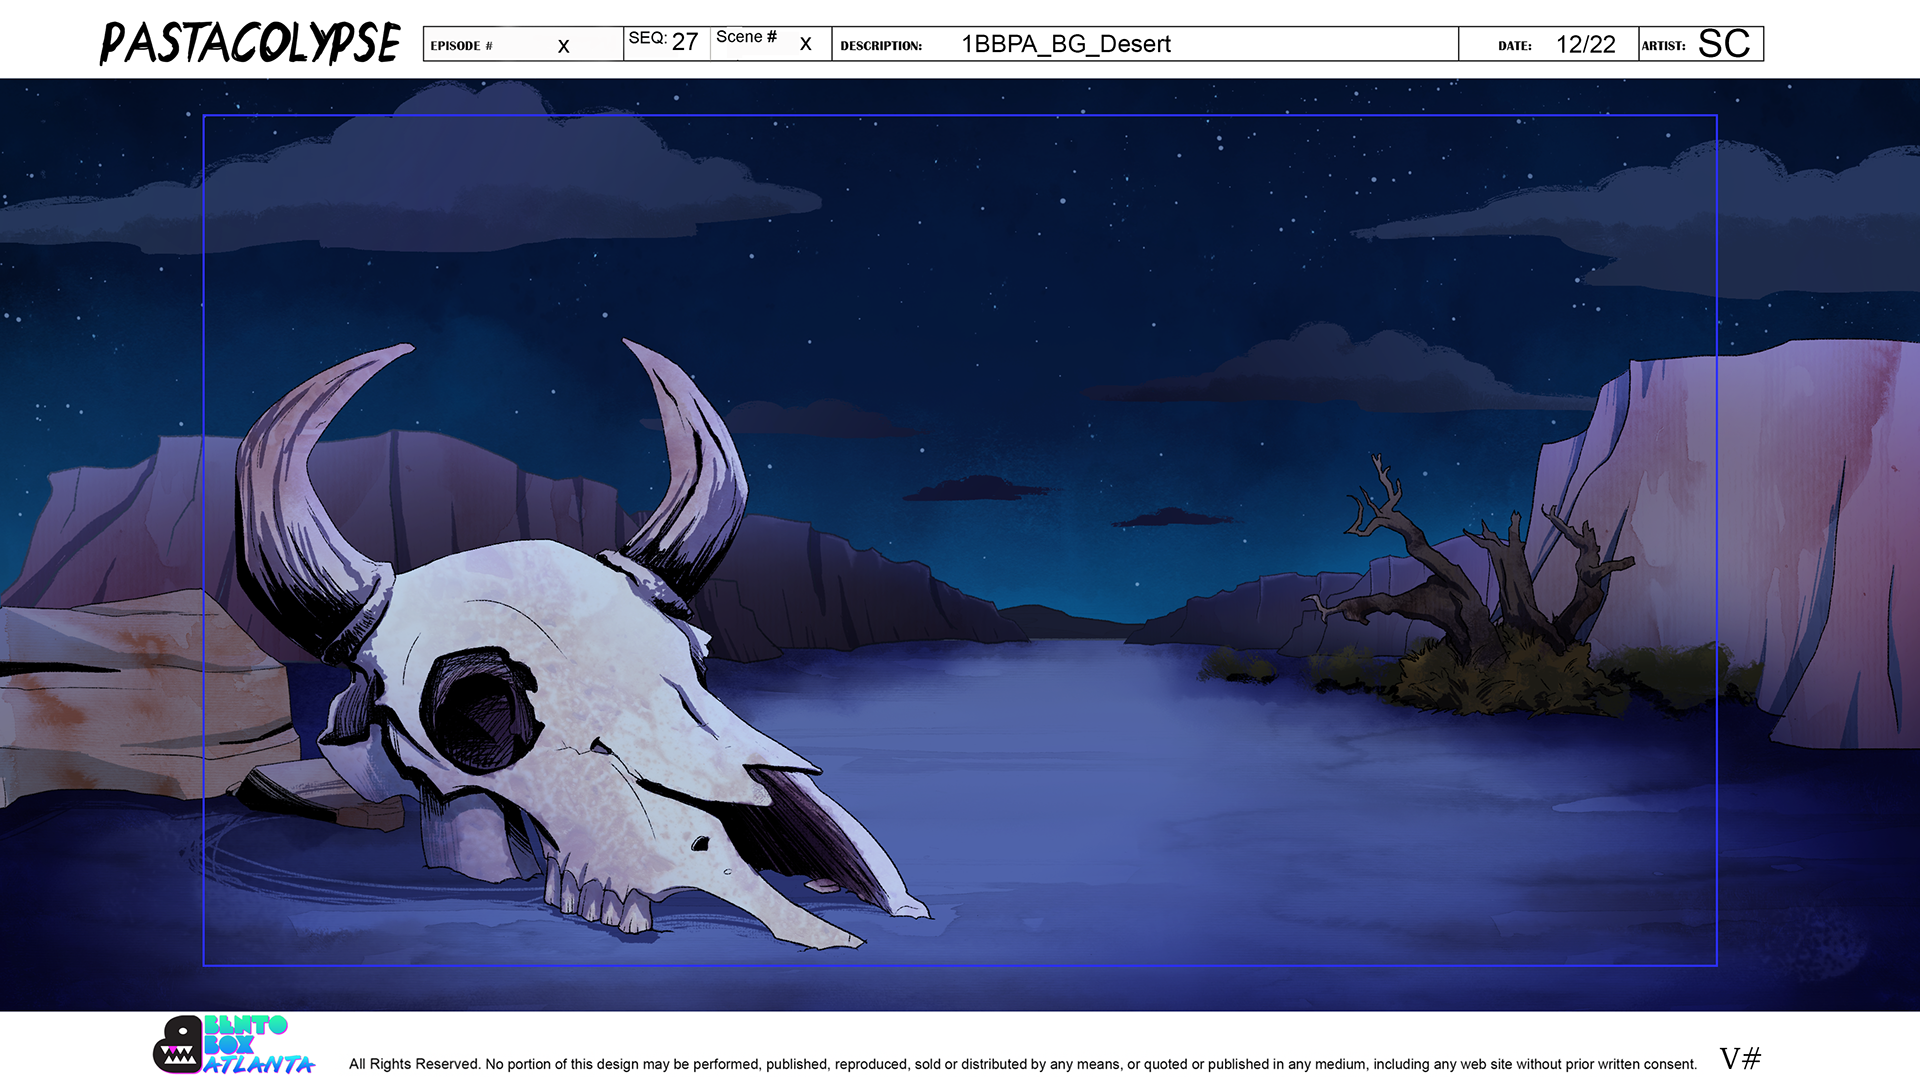Screen dimensions: 1920x1080
Task: Click the artist initials SC
Action: [x=1723, y=44]
